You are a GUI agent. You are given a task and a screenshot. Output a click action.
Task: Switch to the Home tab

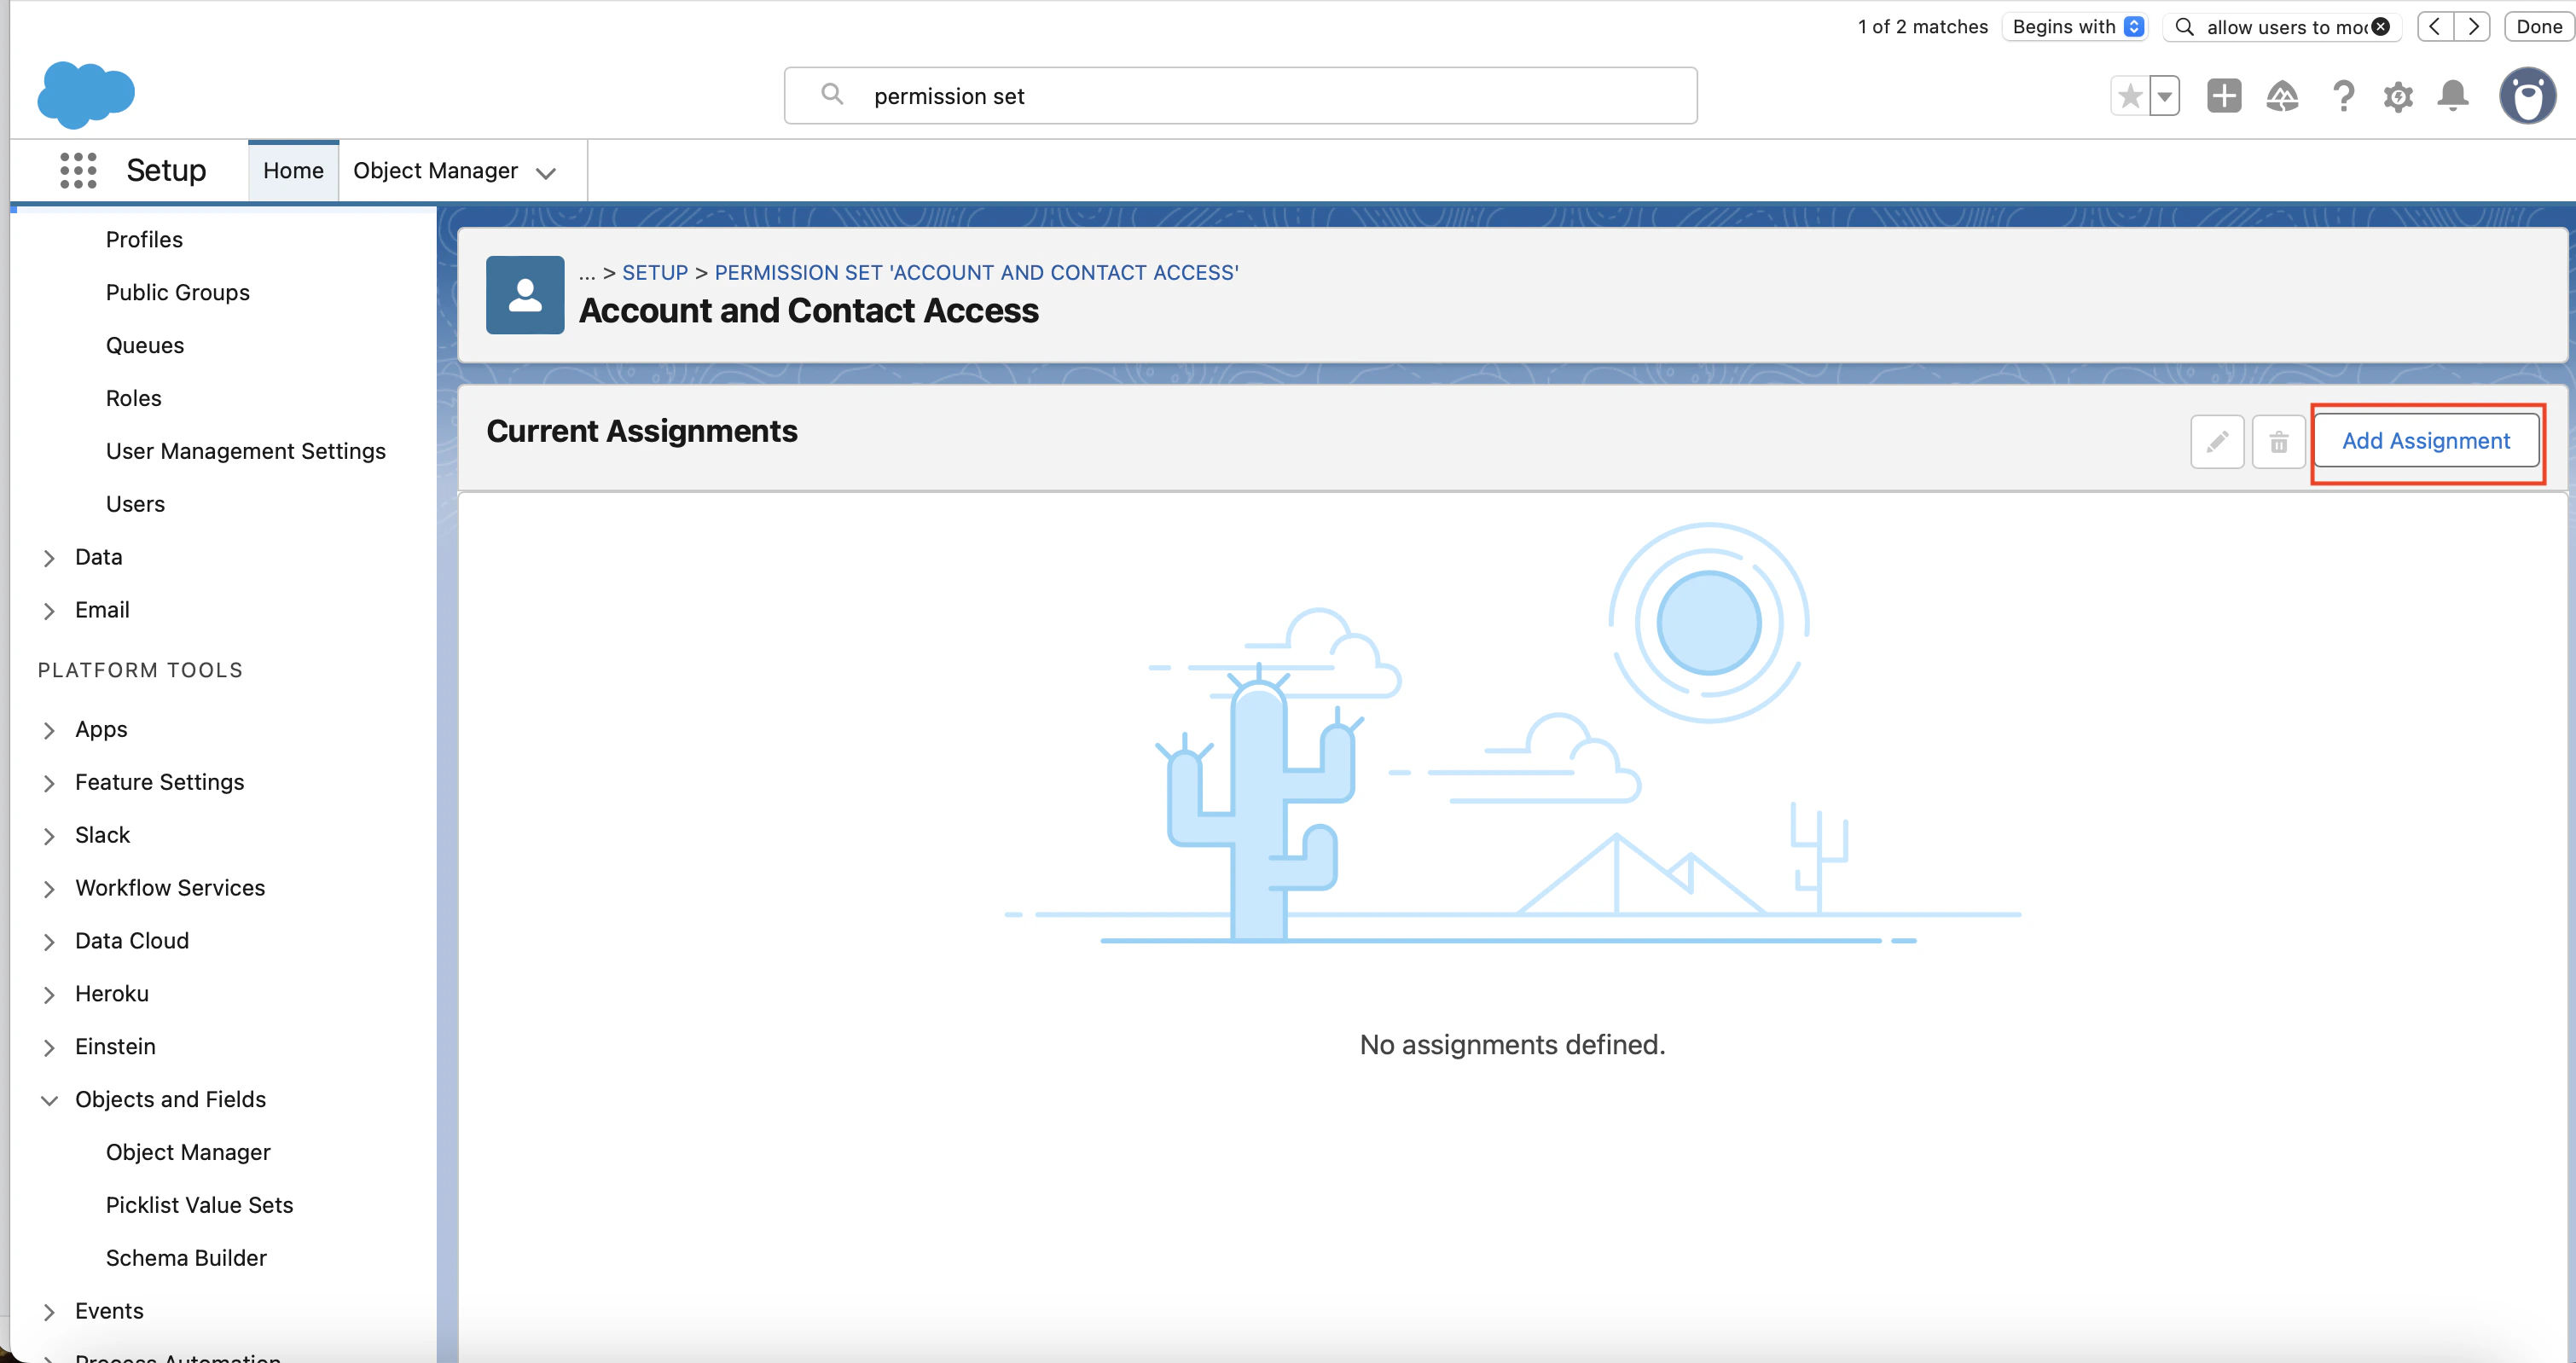pos(293,170)
